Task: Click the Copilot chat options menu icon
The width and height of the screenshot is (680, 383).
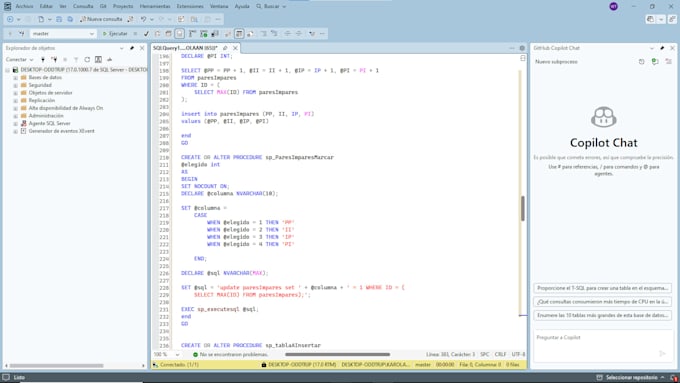Action: click(x=668, y=62)
